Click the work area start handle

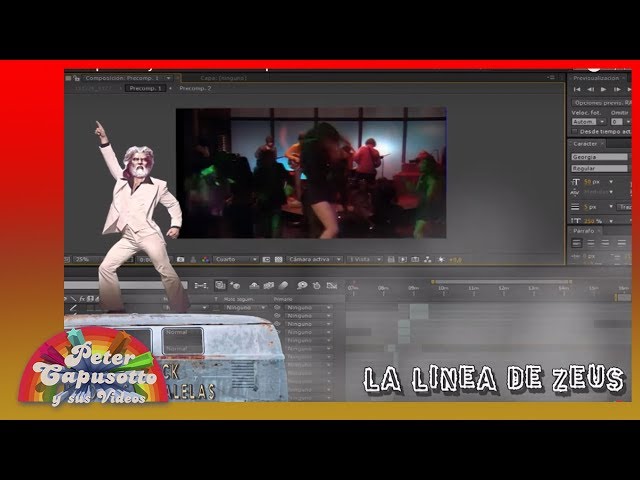coord(433,282)
